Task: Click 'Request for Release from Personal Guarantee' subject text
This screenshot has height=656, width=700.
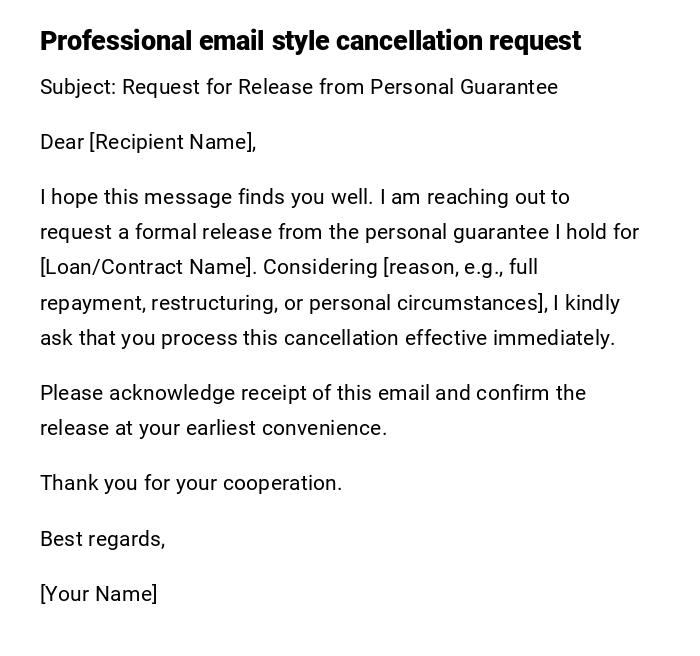Action: pyautogui.click(x=340, y=87)
